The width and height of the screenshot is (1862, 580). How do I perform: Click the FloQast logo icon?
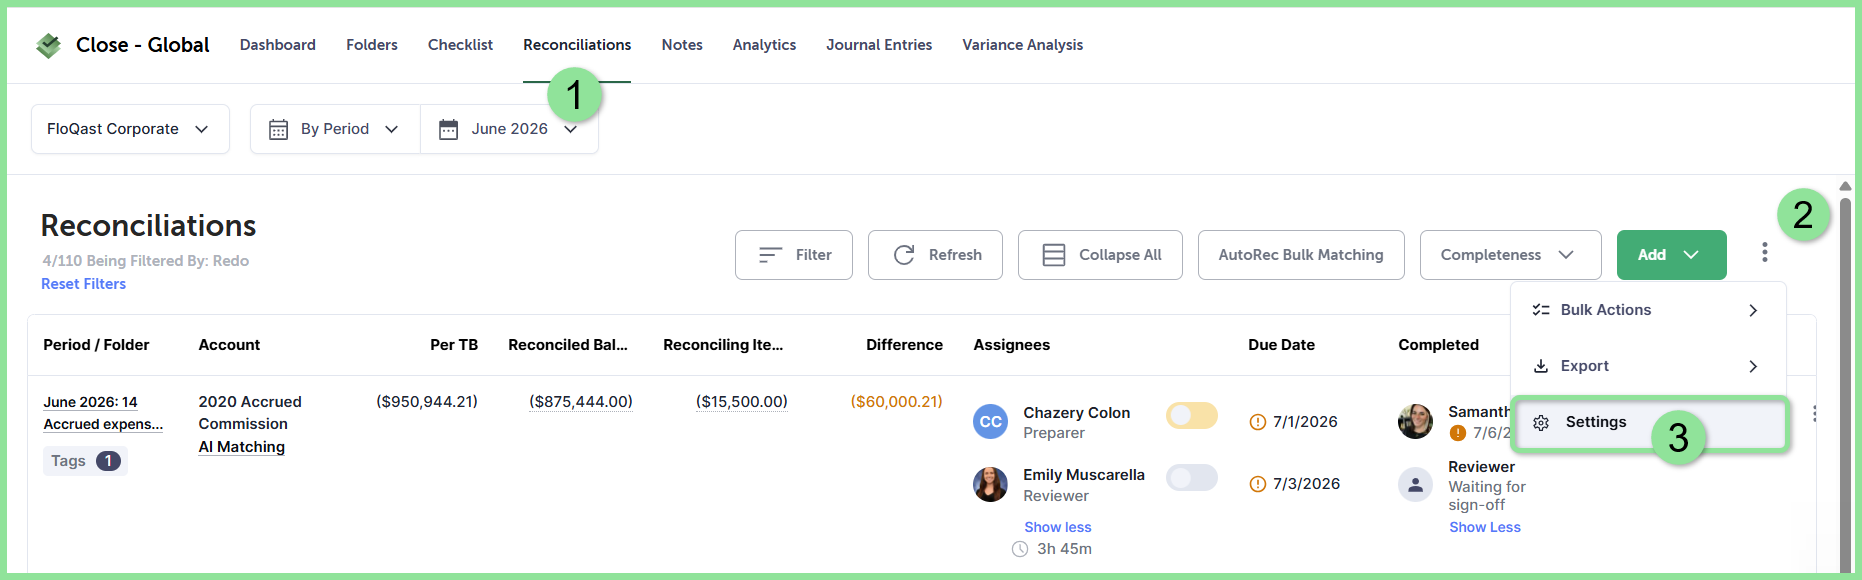click(48, 45)
